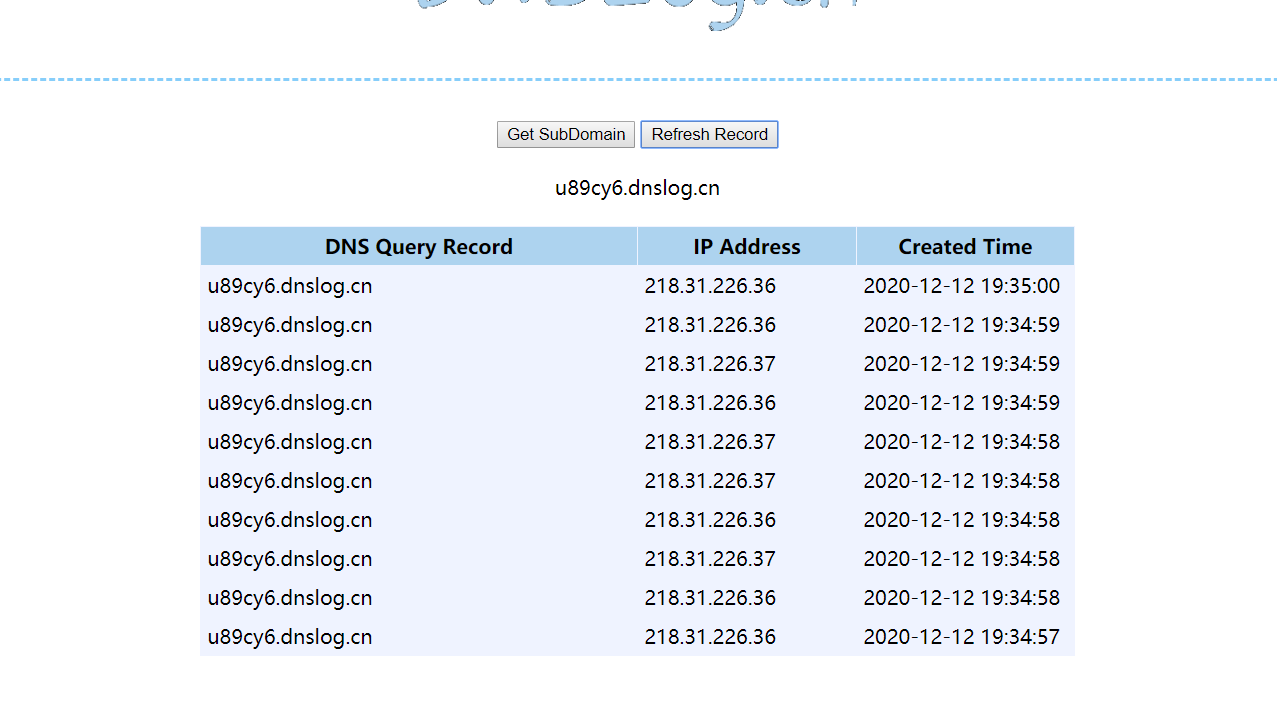Viewport: 1277px width, 701px height.
Task: Click the second row's 19:34:59 timestamp
Action: 961,325
